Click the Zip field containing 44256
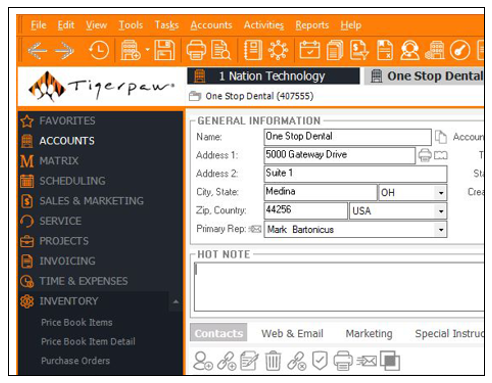This screenshot has height=383, width=492. click(305, 211)
